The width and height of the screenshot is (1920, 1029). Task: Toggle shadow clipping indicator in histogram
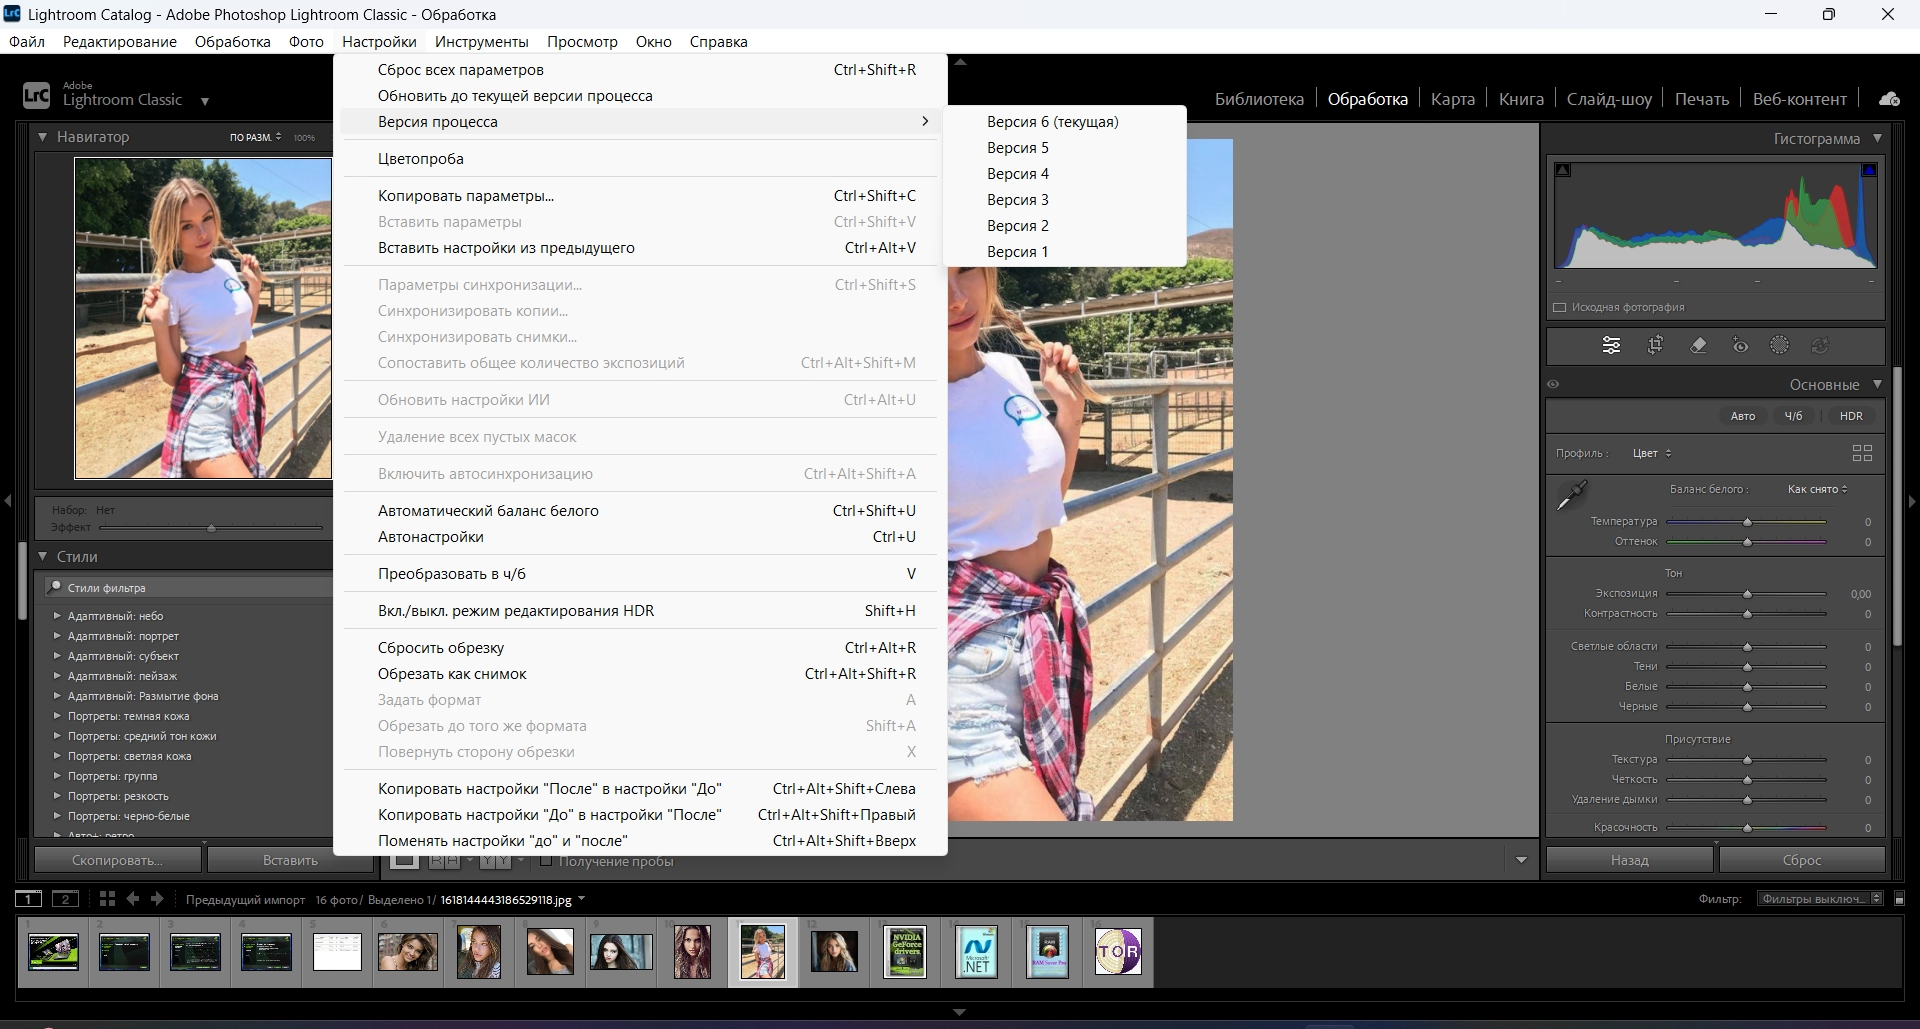point(1563,170)
